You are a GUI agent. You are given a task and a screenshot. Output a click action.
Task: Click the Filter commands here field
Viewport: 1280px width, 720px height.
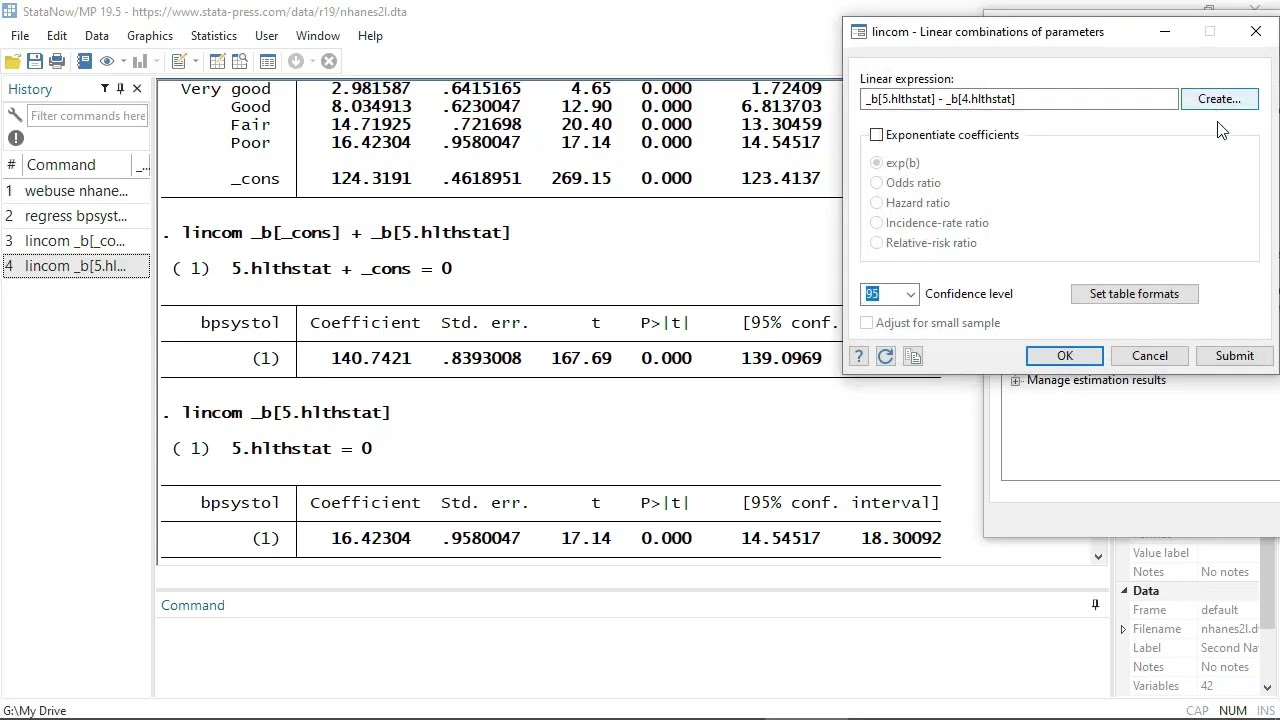coord(88,116)
